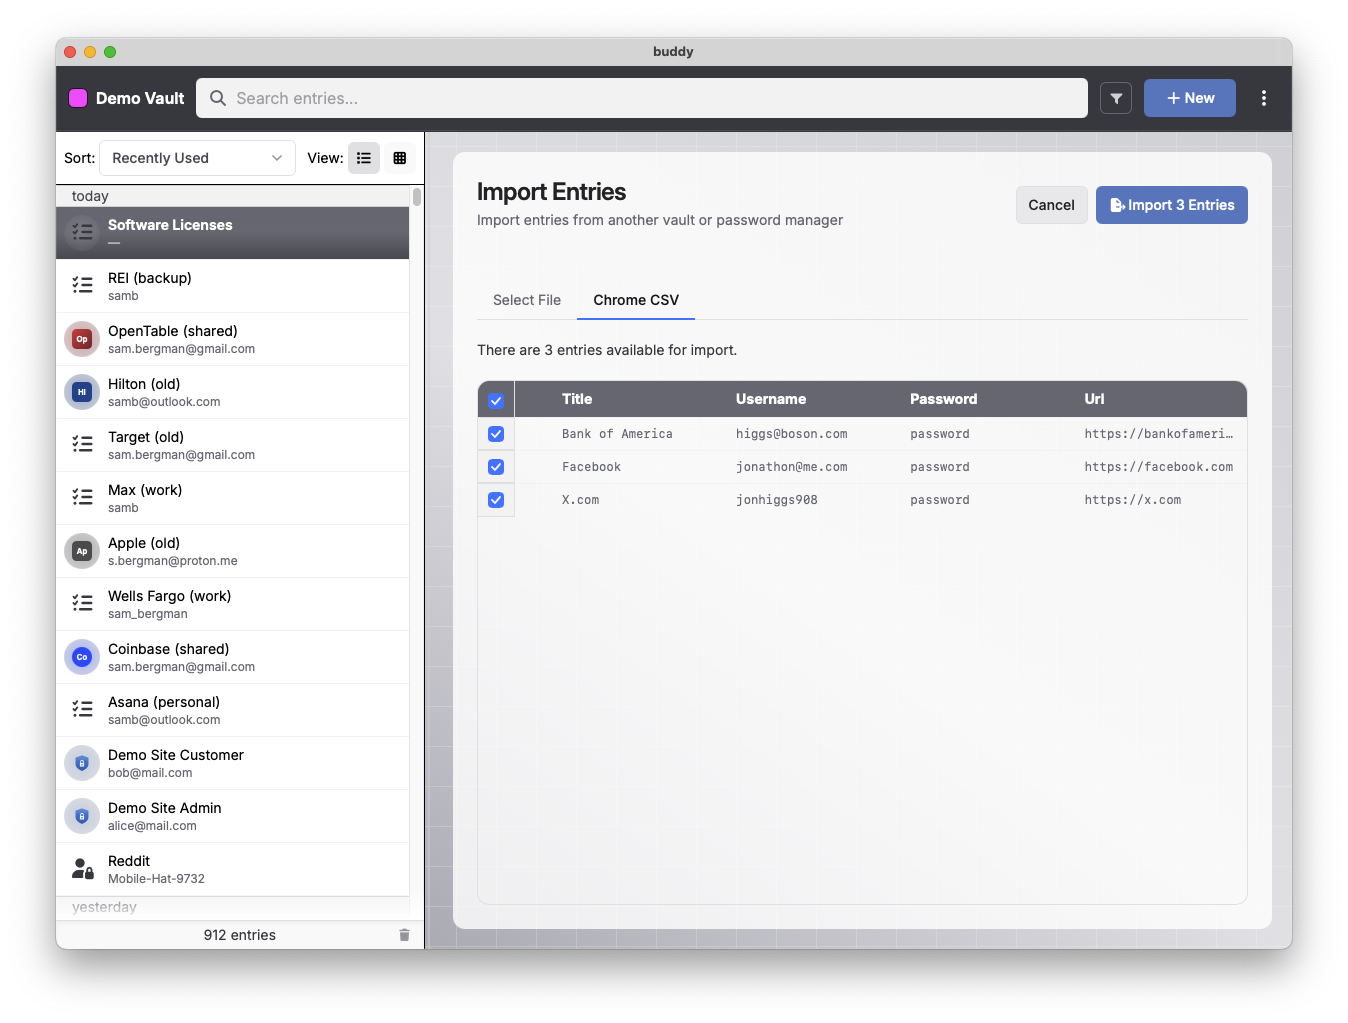Image resolution: width=1348 pixels, height=1023 pixels.
Task: Open the three-dot more options menu
Action: 1264,98
